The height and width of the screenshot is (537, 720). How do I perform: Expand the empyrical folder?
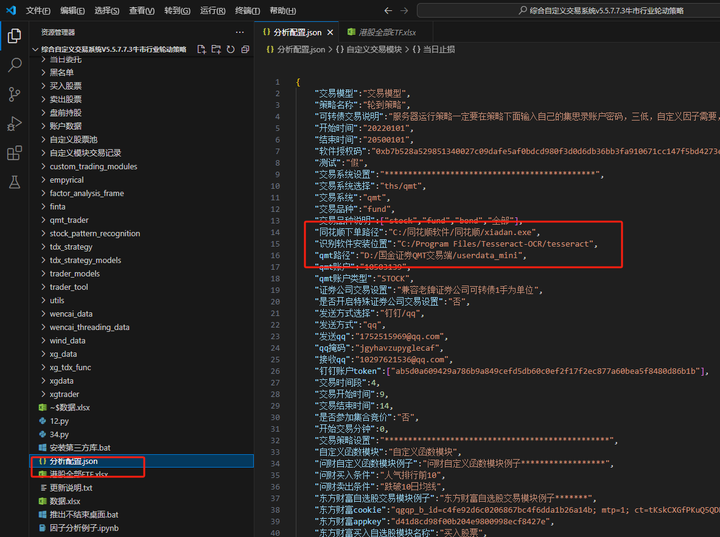click(67, 180)
